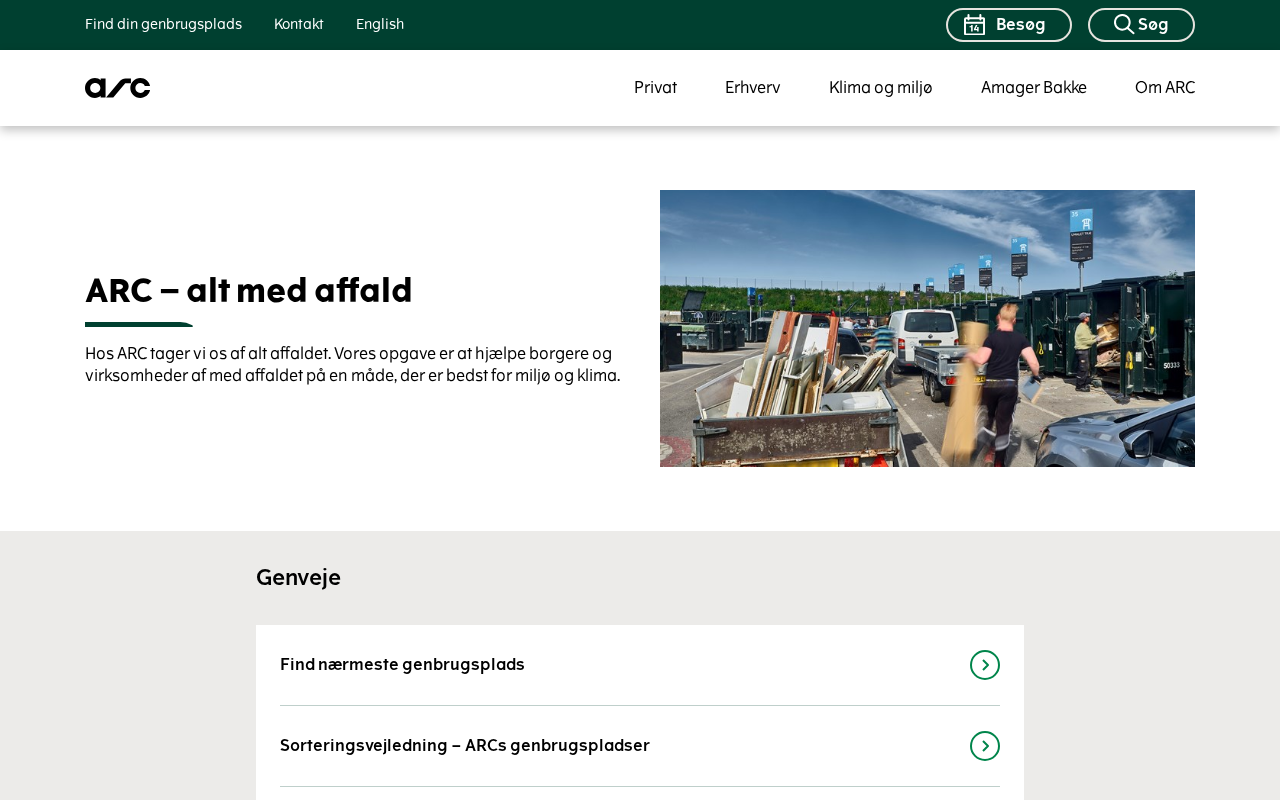Image resolution: width=1280 pixels, height=800 pixels.
Task: Click the calendar icon in the Besøg button
Action: [x=974, y=25]
